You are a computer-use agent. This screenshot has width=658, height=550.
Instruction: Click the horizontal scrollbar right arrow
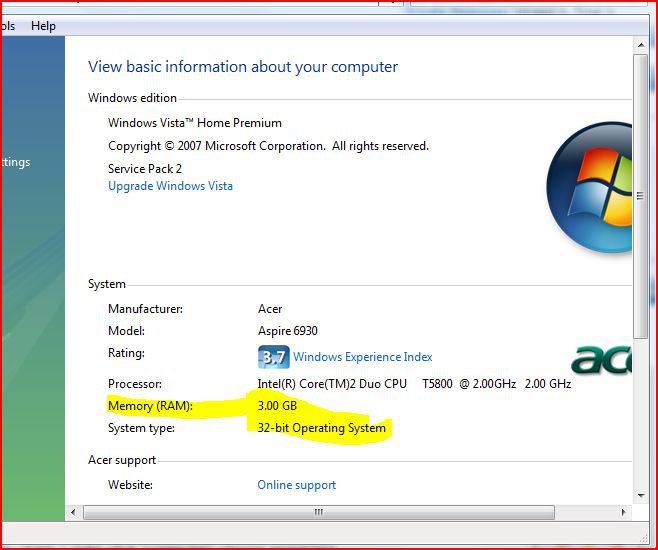(x=624, y=512)
